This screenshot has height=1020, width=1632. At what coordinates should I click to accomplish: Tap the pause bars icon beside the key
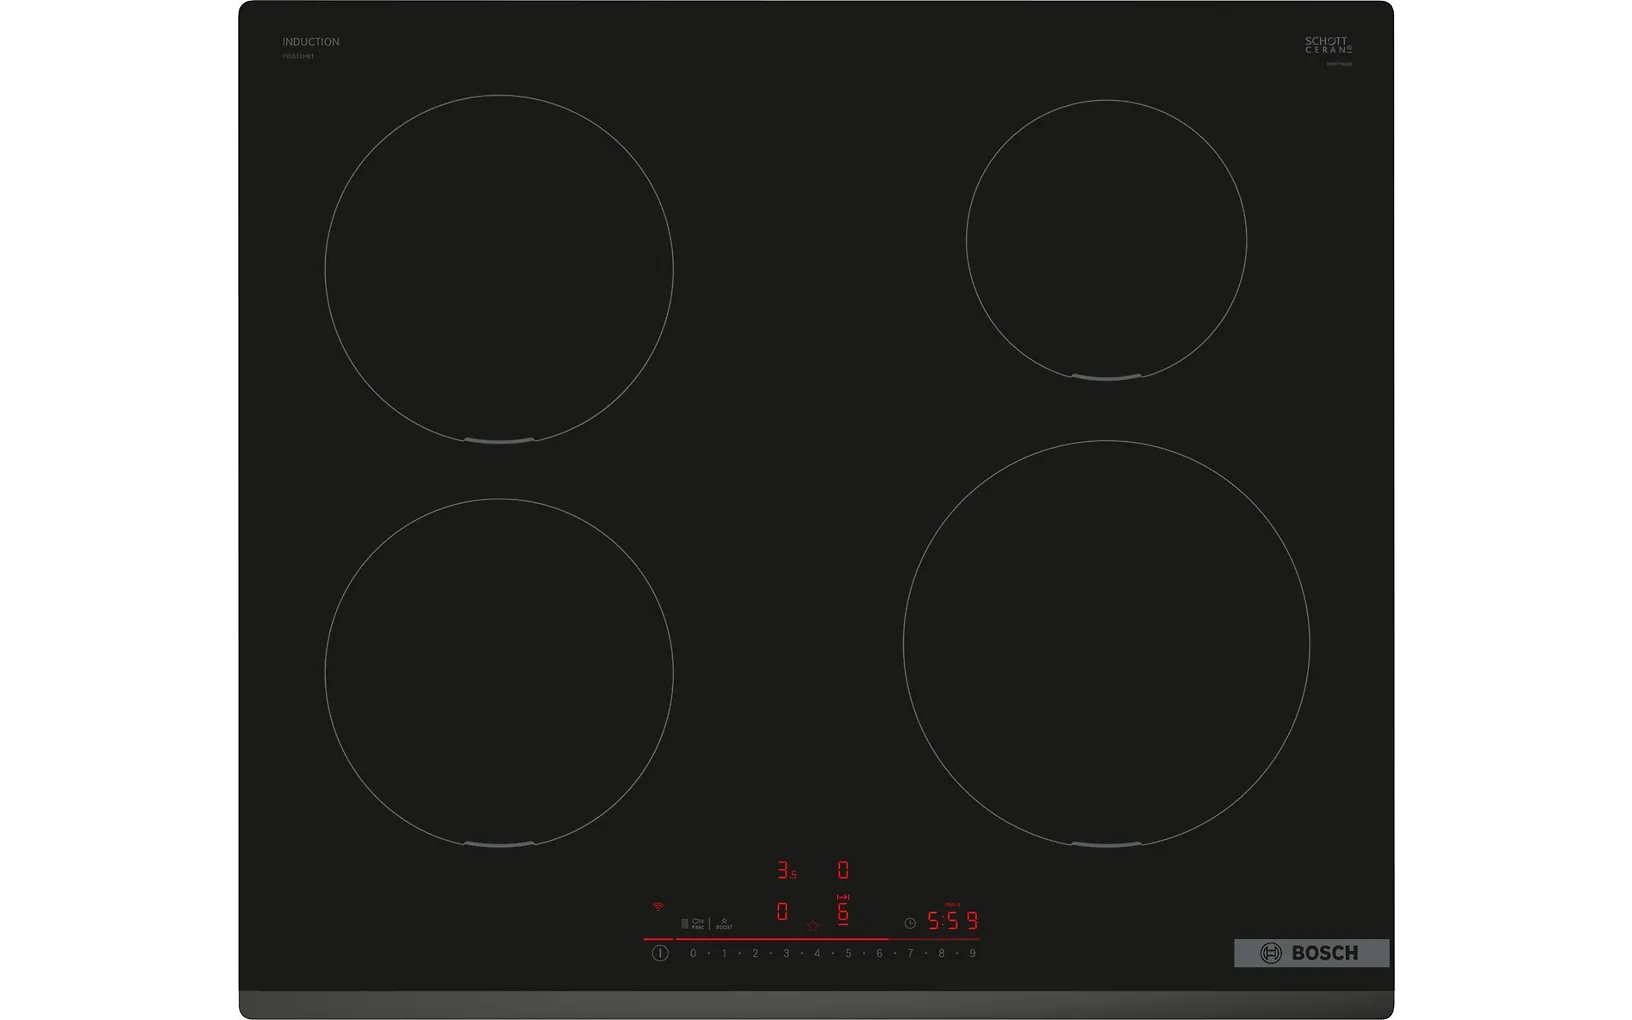click(684, 924)
